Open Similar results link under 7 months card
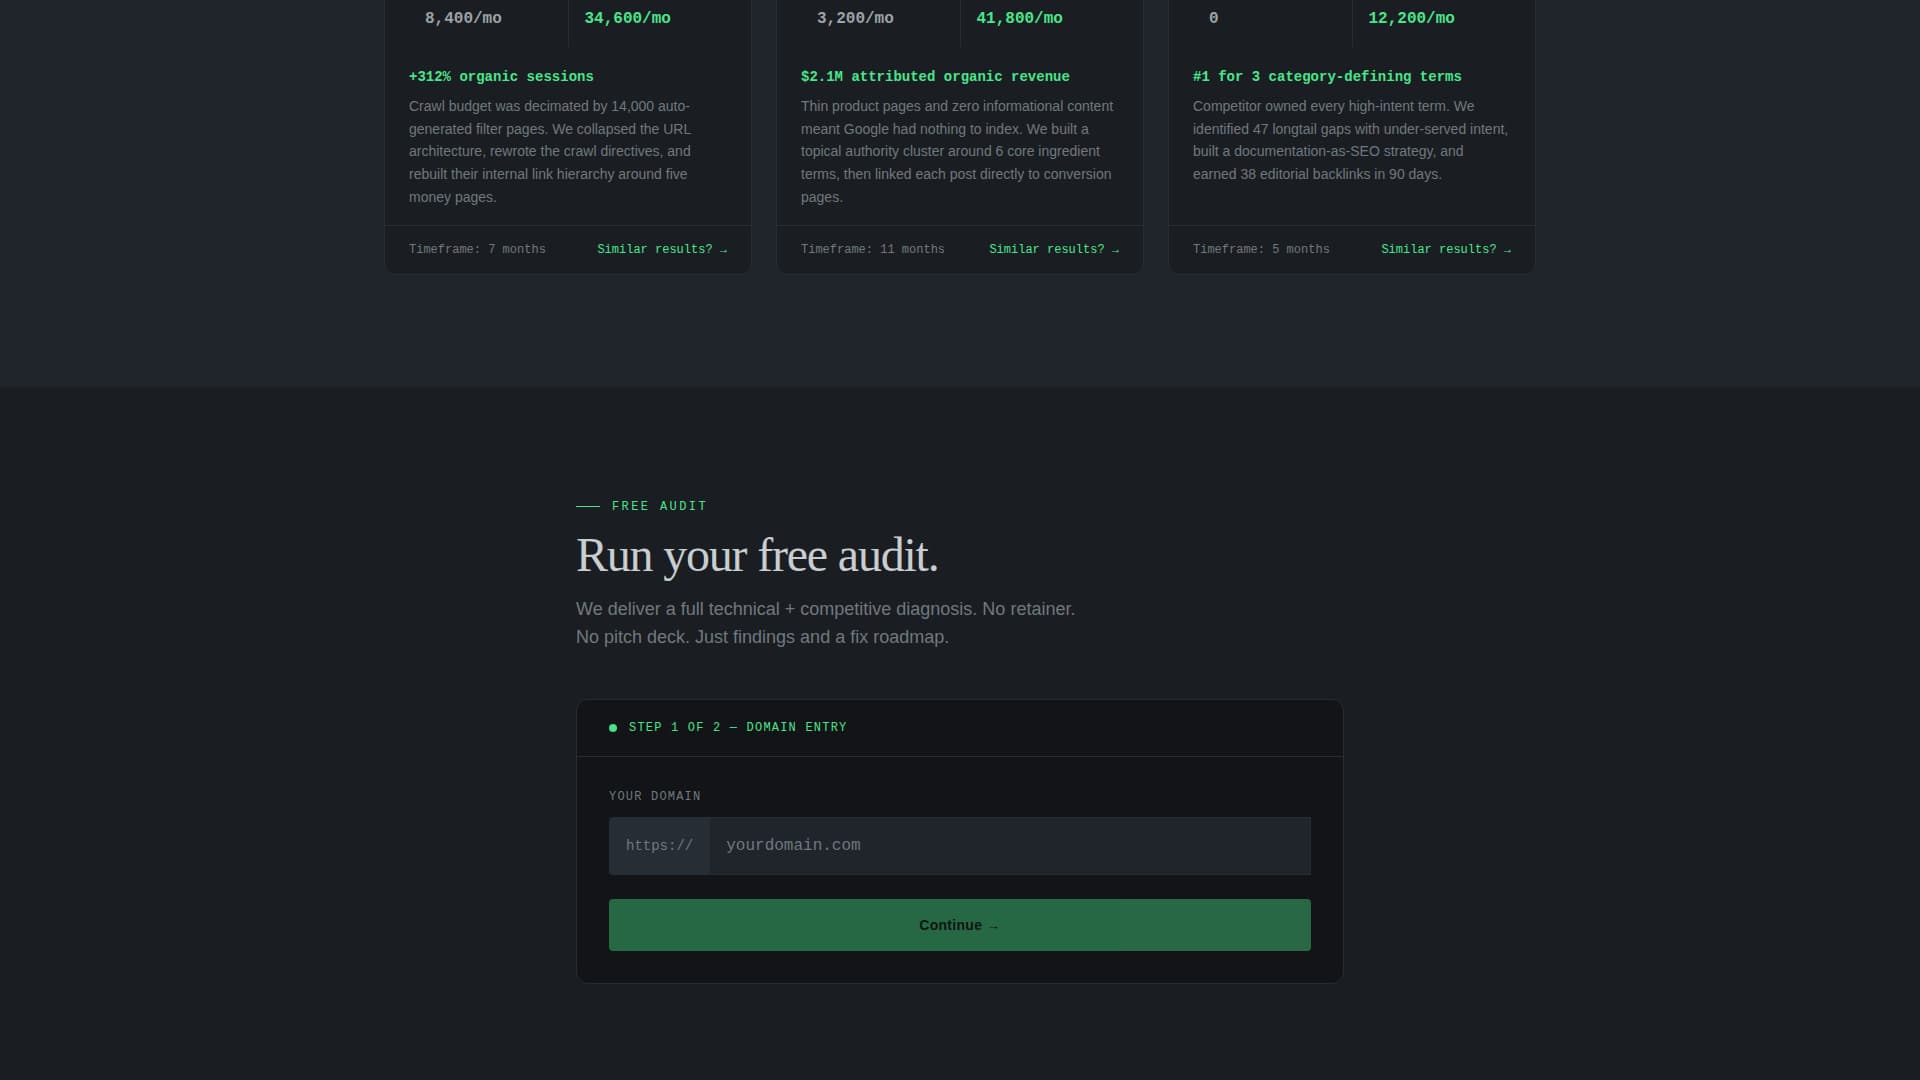The image size is (1920, 1080). click(662, 249)
